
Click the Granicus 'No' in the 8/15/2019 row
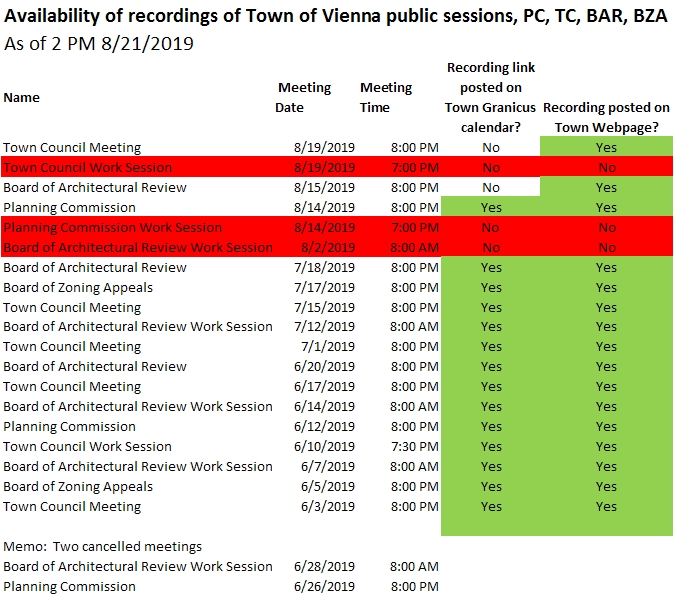(x=490, y=187)
